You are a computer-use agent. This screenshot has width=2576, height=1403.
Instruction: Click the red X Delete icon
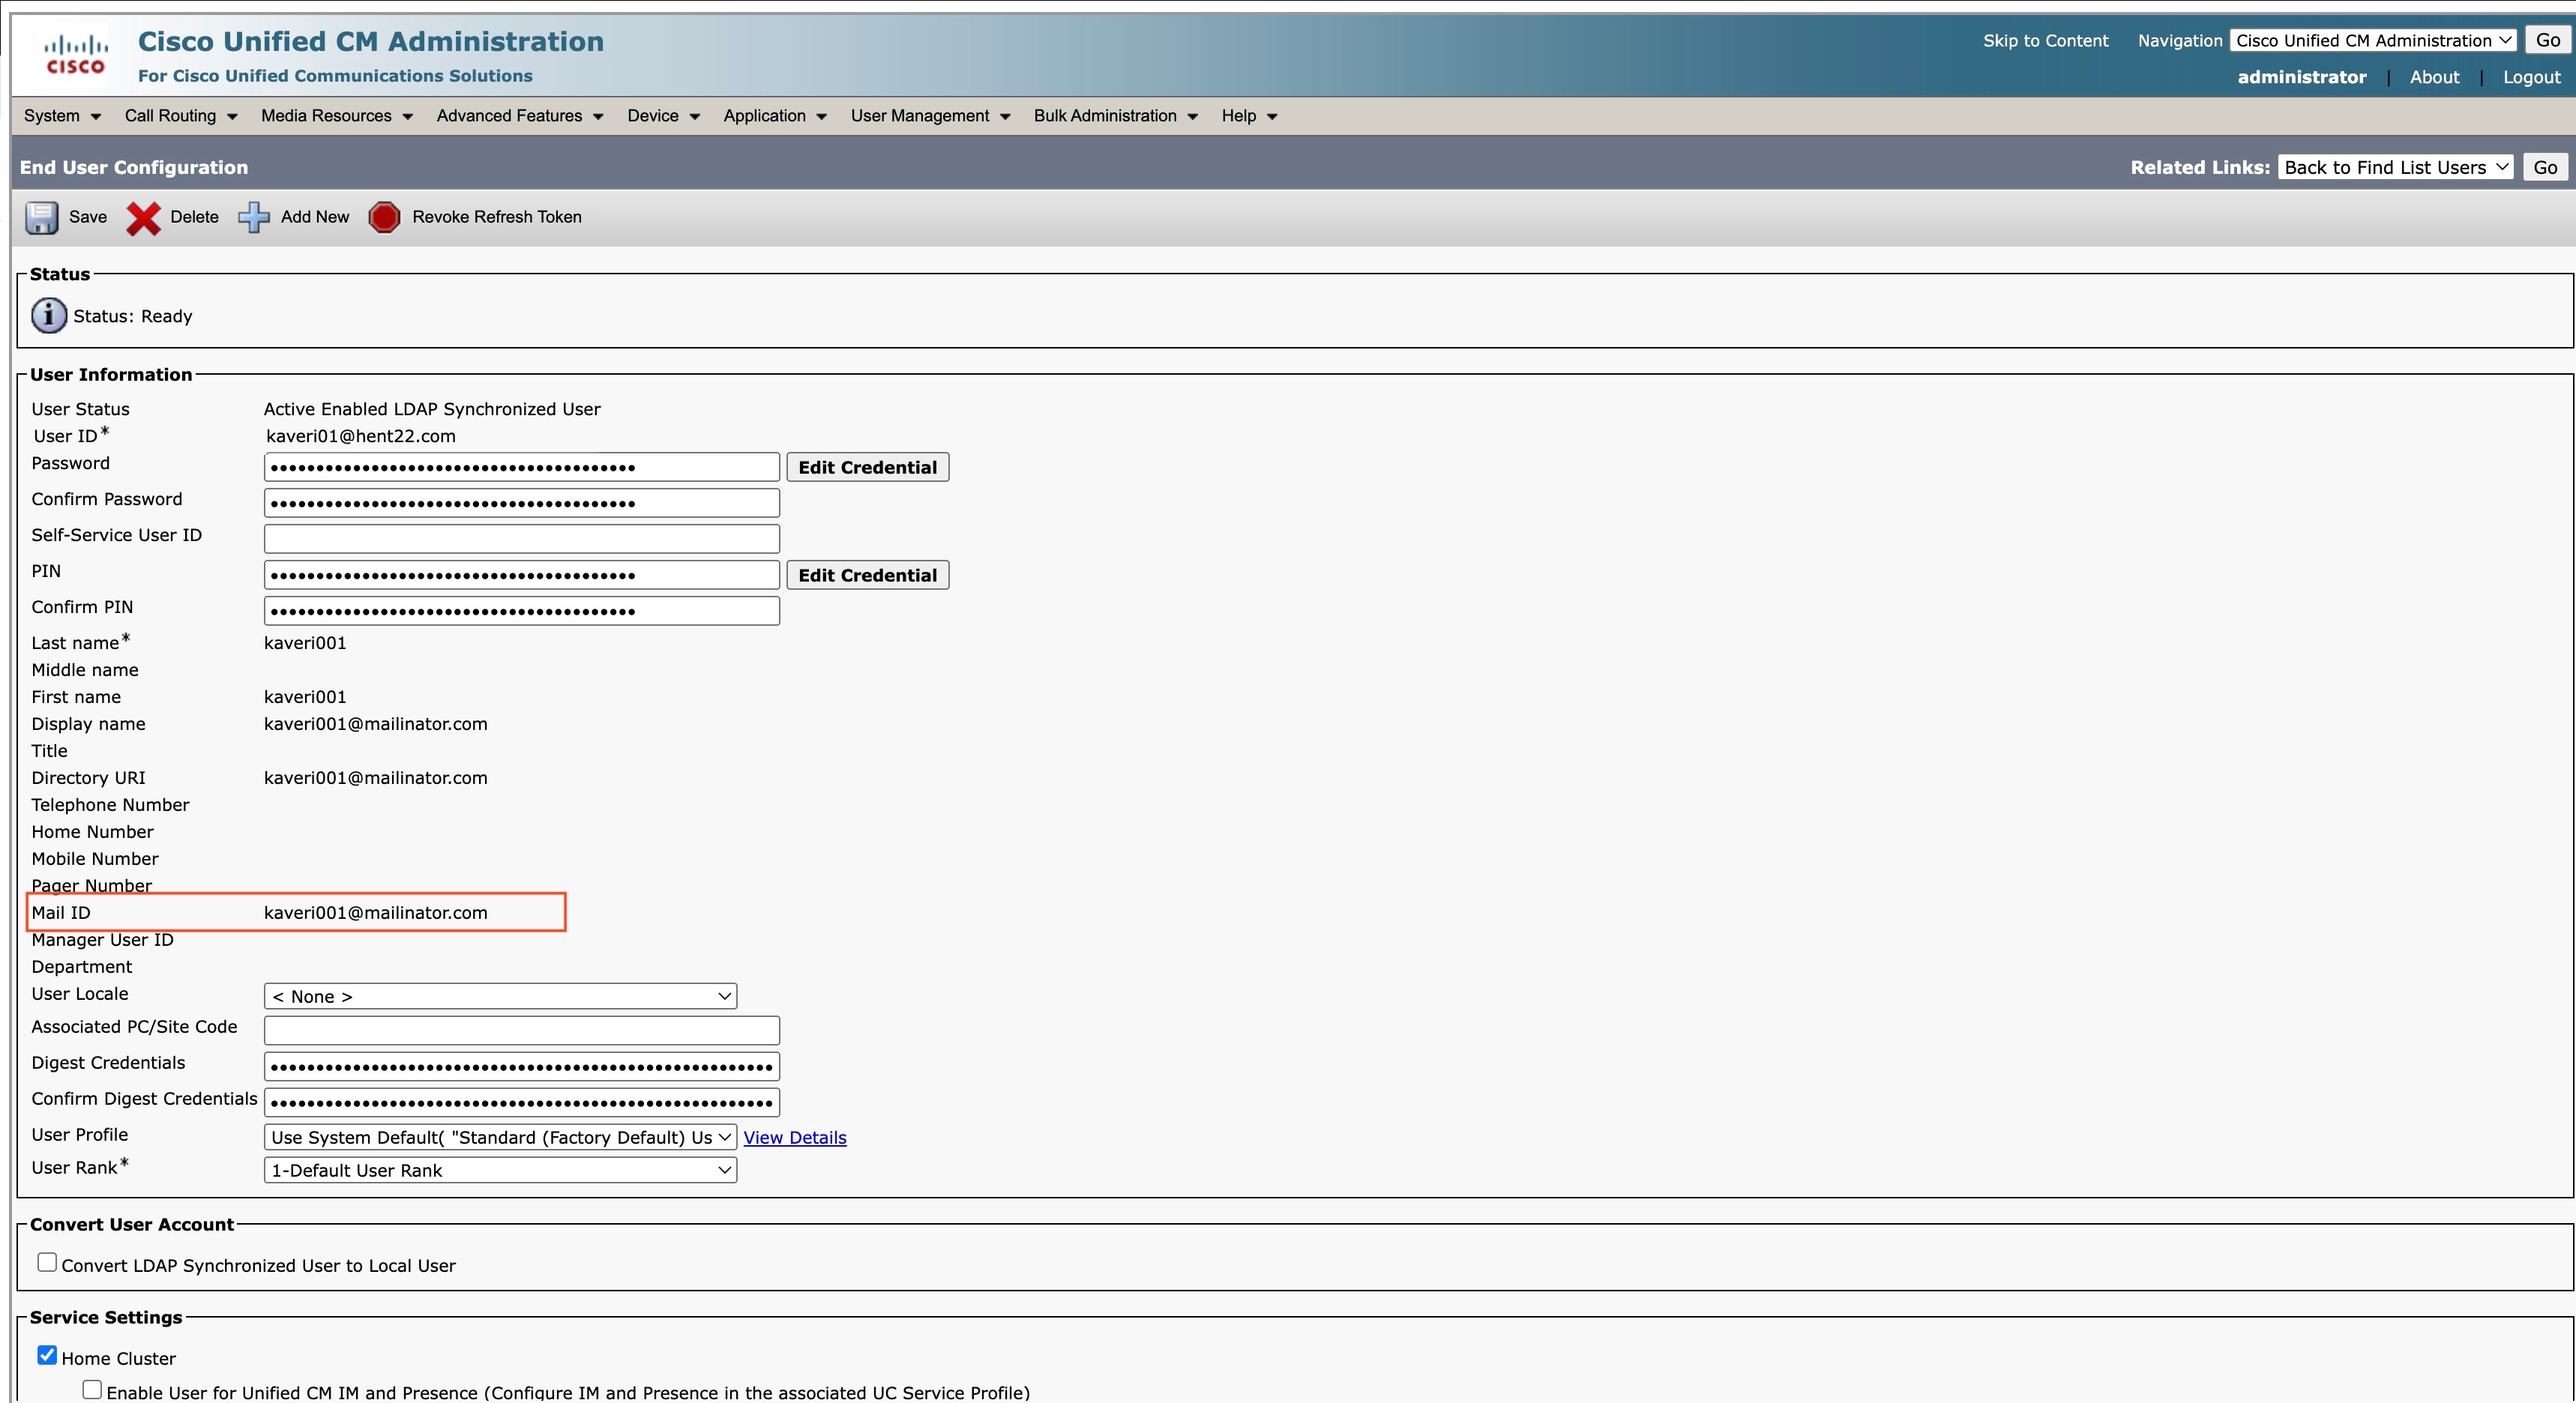click(143, 217)
